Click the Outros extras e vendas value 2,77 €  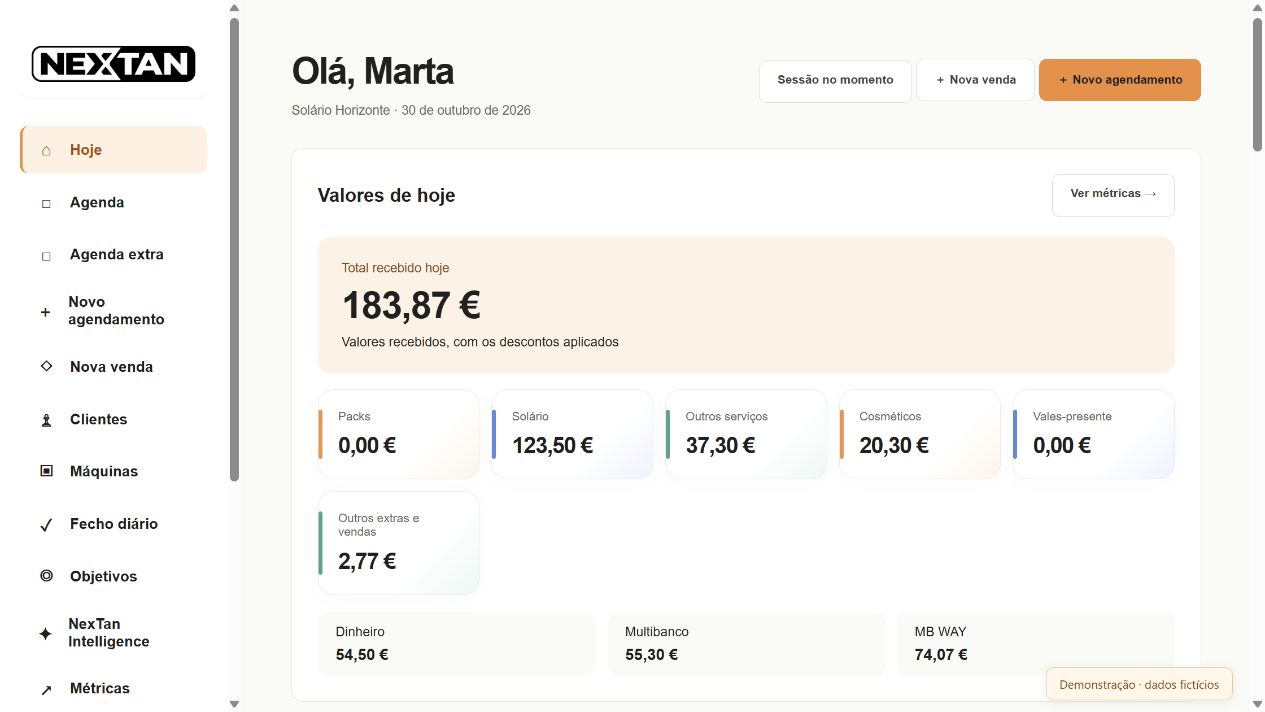[x=367, y=562]
